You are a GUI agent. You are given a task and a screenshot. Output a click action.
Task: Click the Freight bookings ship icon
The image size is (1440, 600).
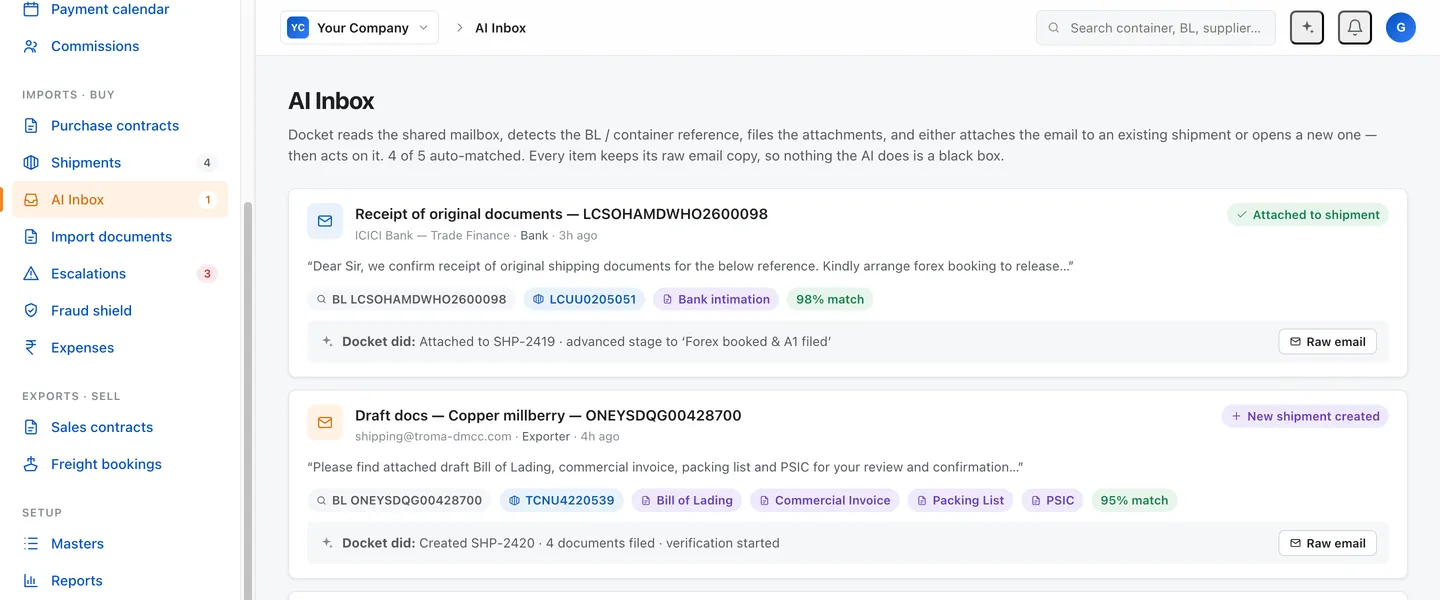[x=31, y=464]
